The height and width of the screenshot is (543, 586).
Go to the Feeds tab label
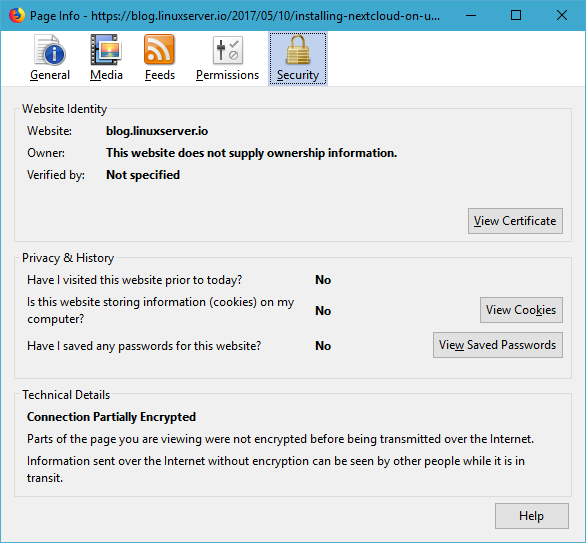click(x=160, y=75)
